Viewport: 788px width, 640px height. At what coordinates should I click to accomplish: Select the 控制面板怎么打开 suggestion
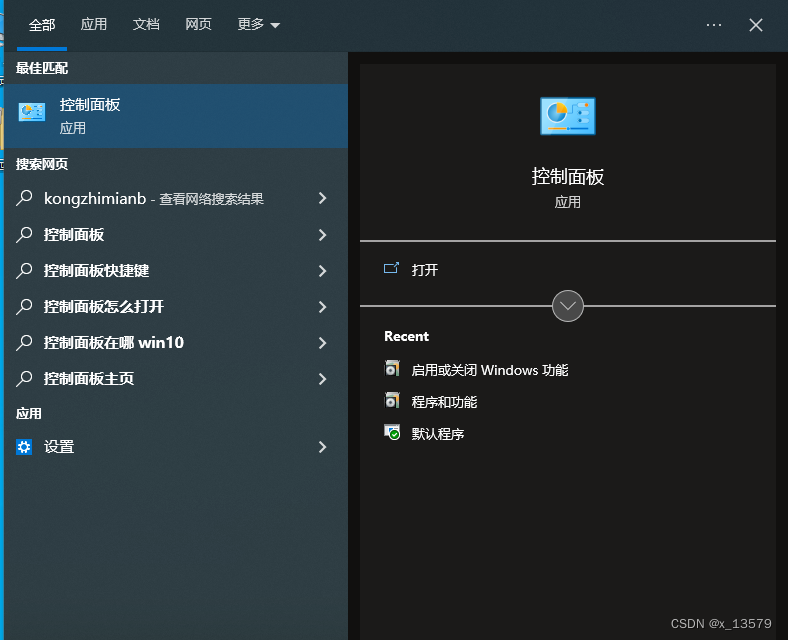pyautogui.click(x=176, y=307)
